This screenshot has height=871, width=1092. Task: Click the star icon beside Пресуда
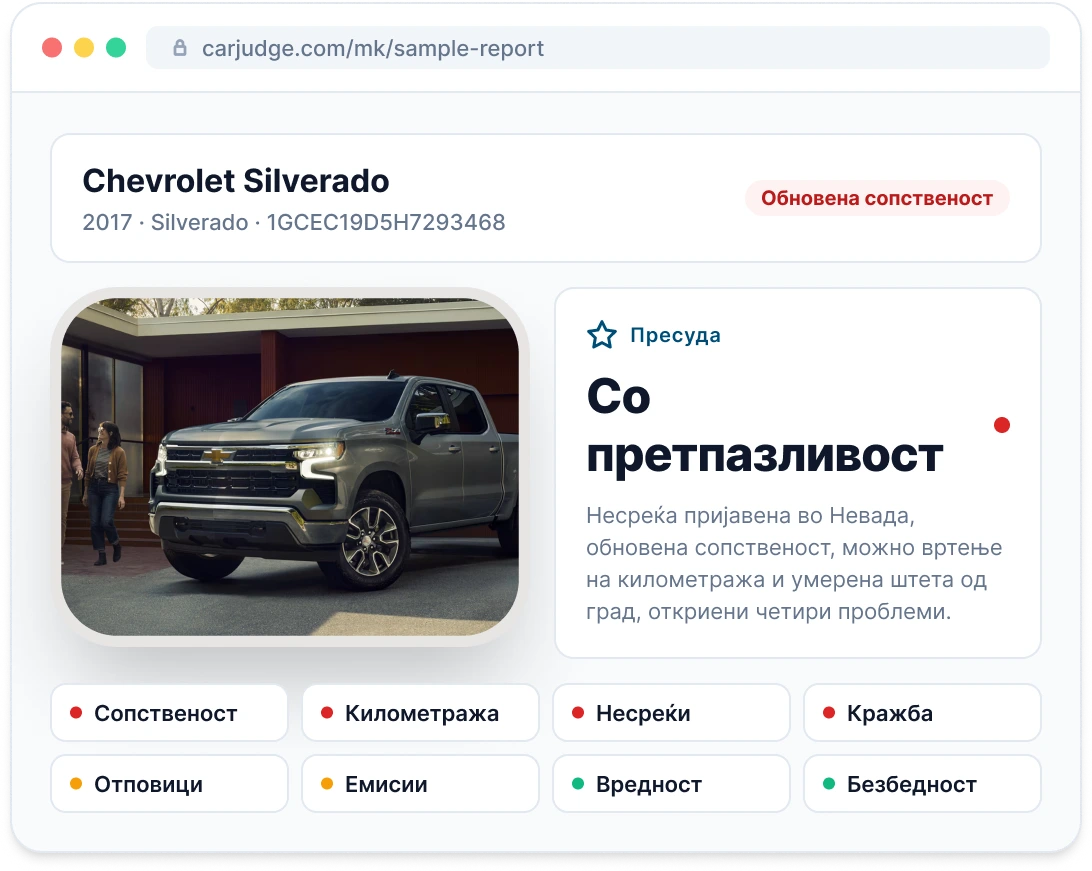coord(602,335)
